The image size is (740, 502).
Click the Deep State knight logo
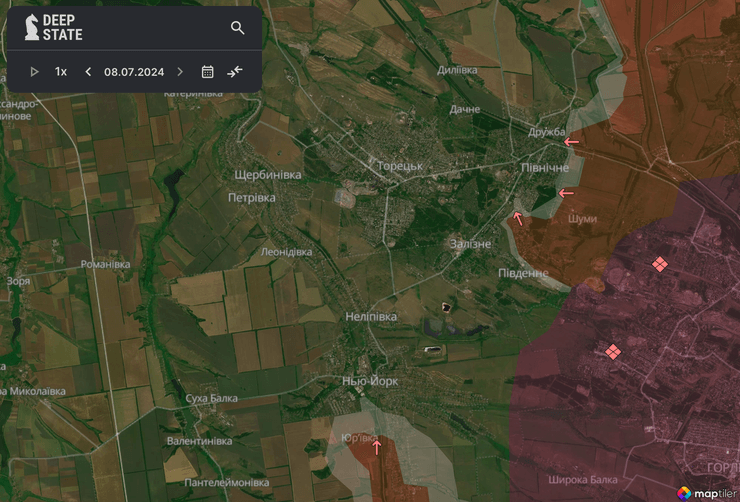click(32, 28)
